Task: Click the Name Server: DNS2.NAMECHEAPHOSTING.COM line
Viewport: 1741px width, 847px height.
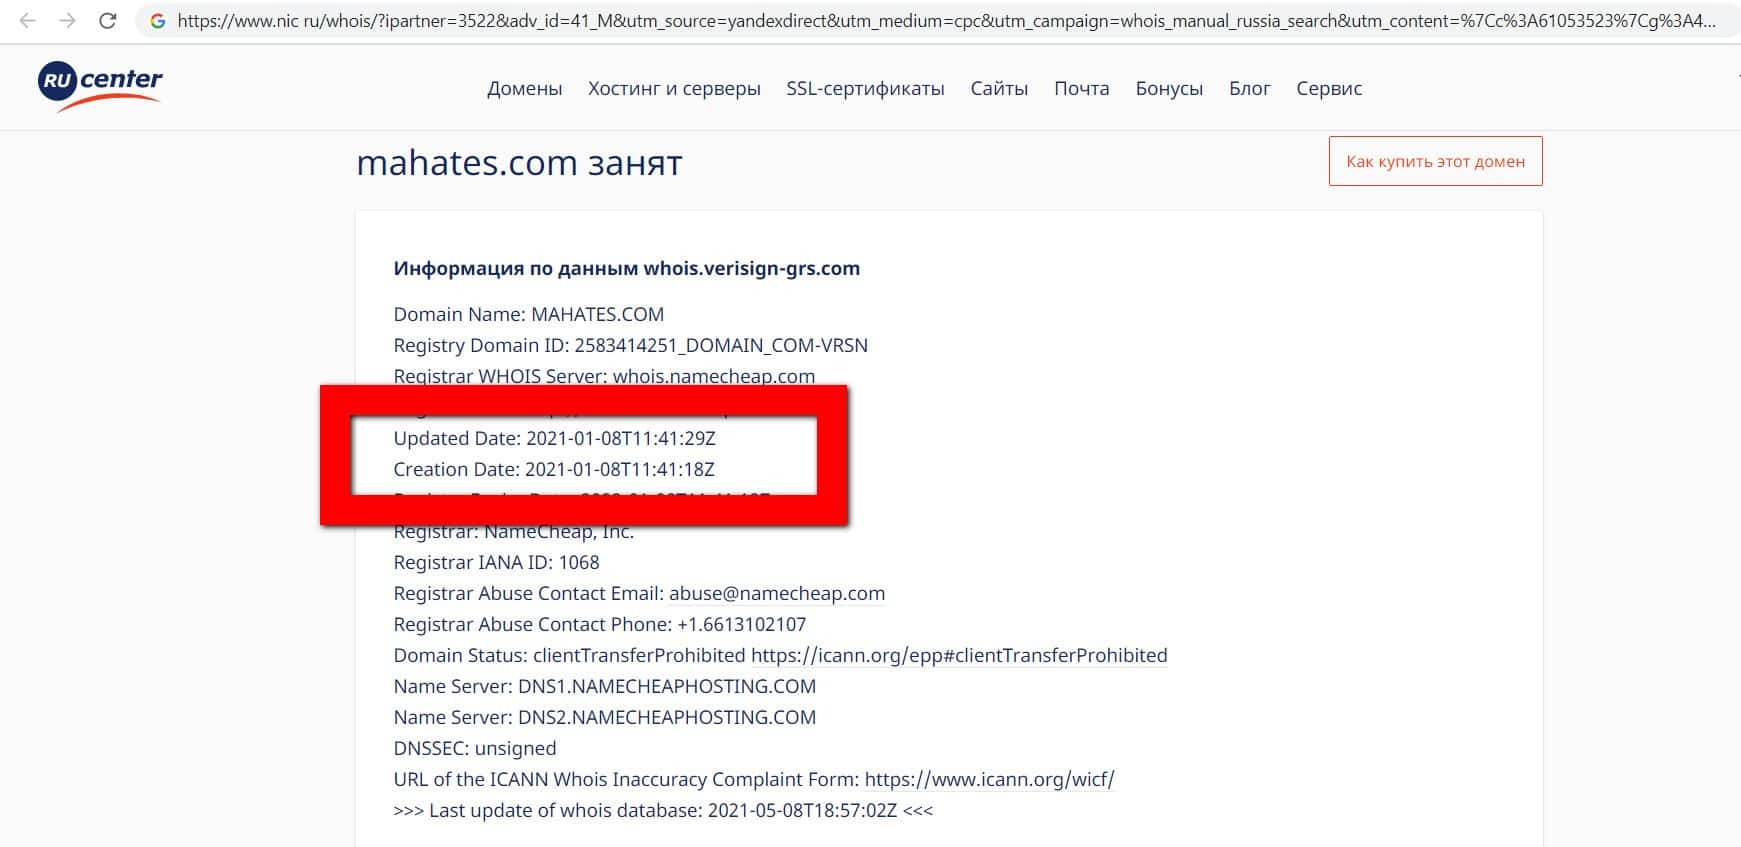Action: pos(605,717)
